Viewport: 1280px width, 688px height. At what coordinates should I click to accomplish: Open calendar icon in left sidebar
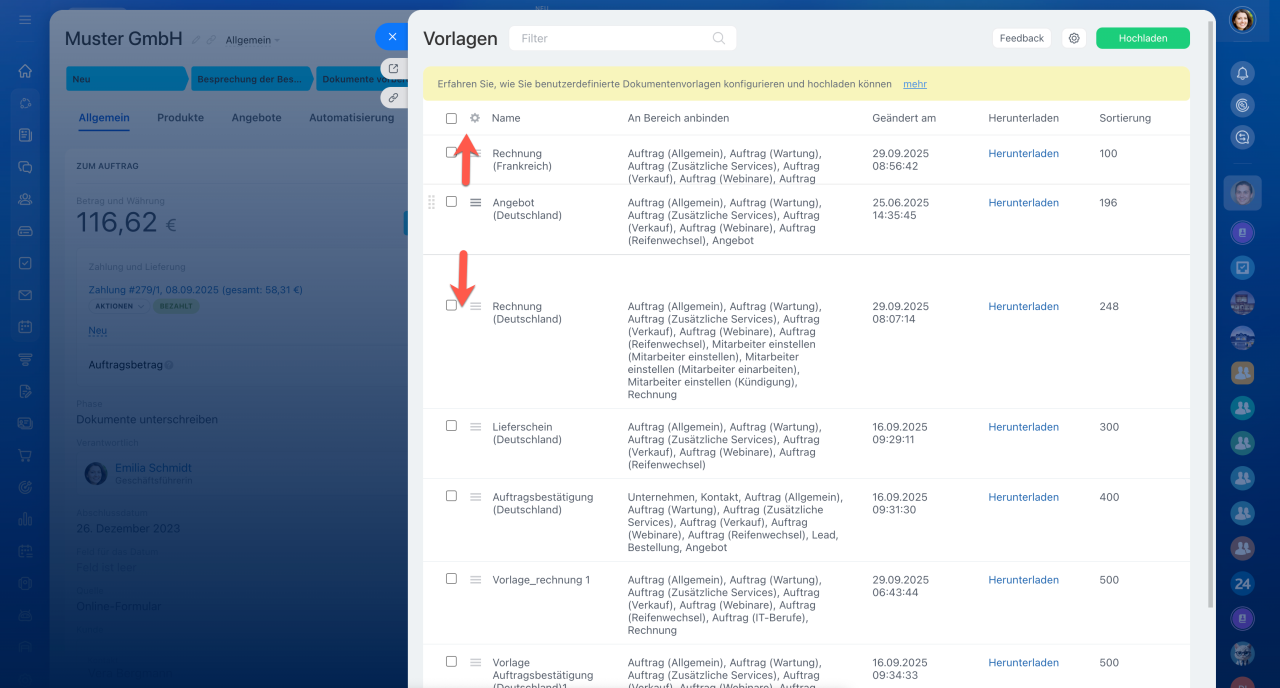click(25, 327)
